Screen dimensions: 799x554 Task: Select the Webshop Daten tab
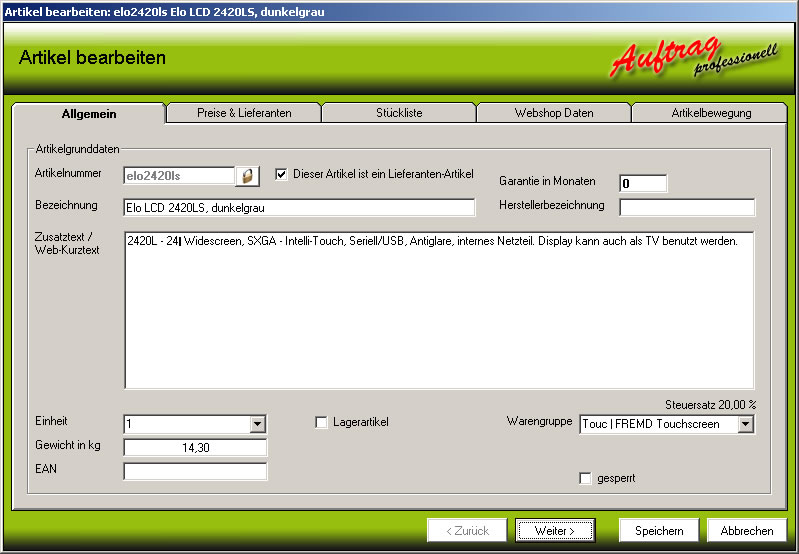pyautogui.click(x=554, y=113)
